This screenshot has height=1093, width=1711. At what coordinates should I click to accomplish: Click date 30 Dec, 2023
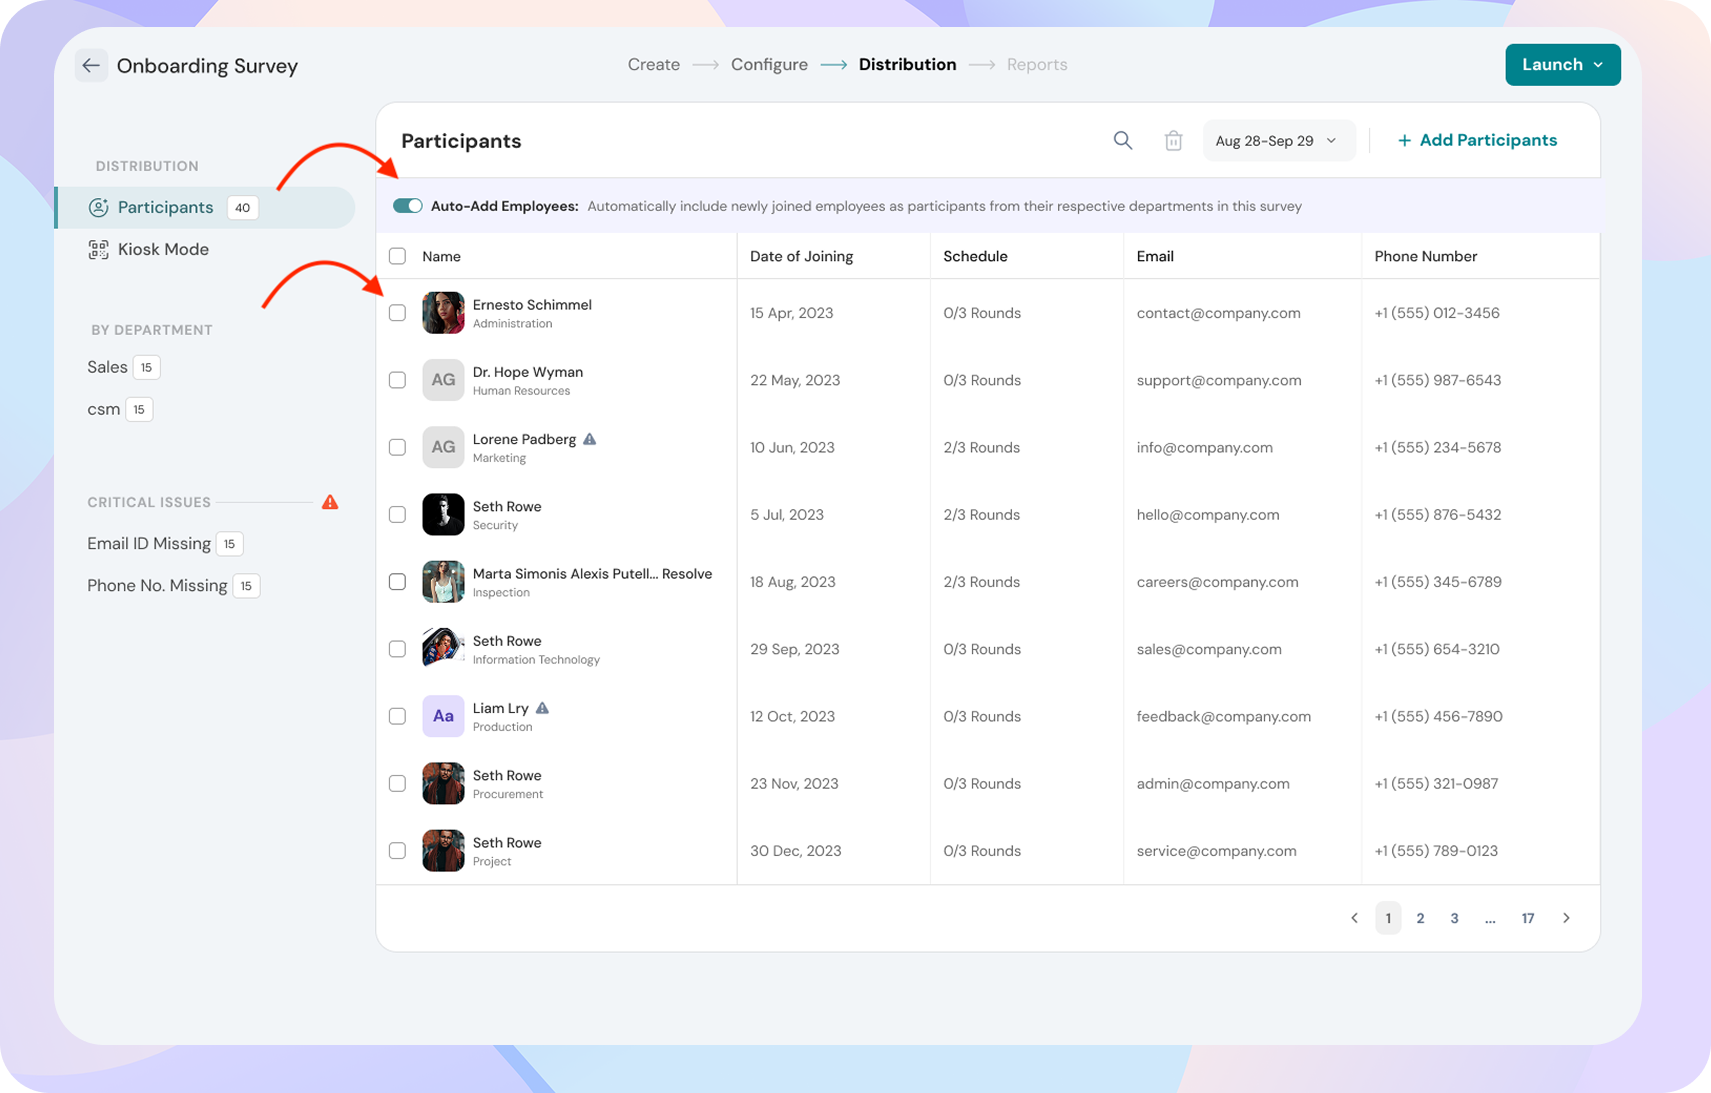coord(795,851)
